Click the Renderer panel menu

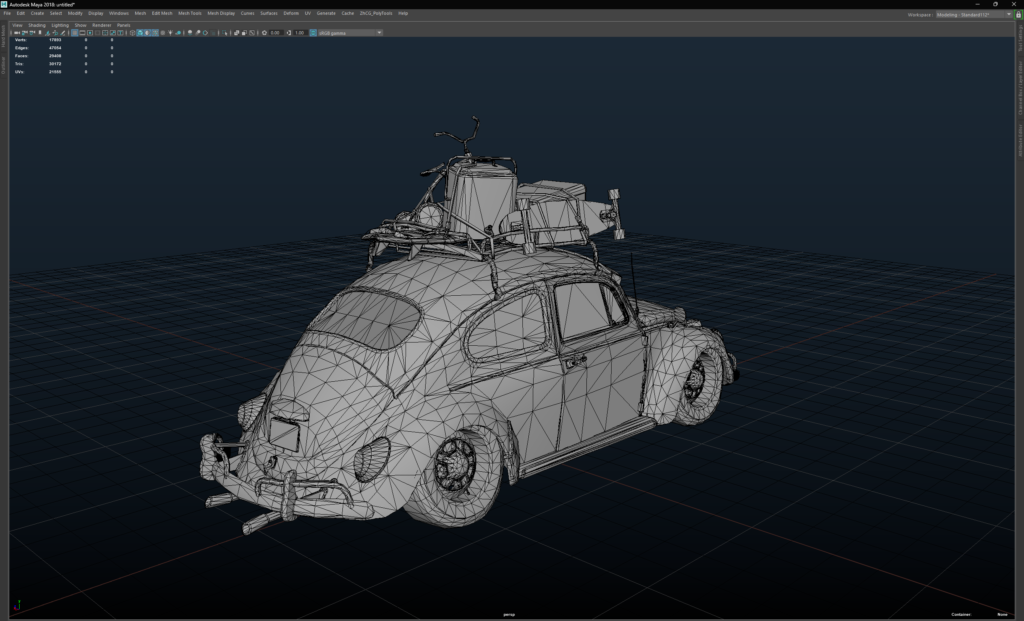[102, 24]
